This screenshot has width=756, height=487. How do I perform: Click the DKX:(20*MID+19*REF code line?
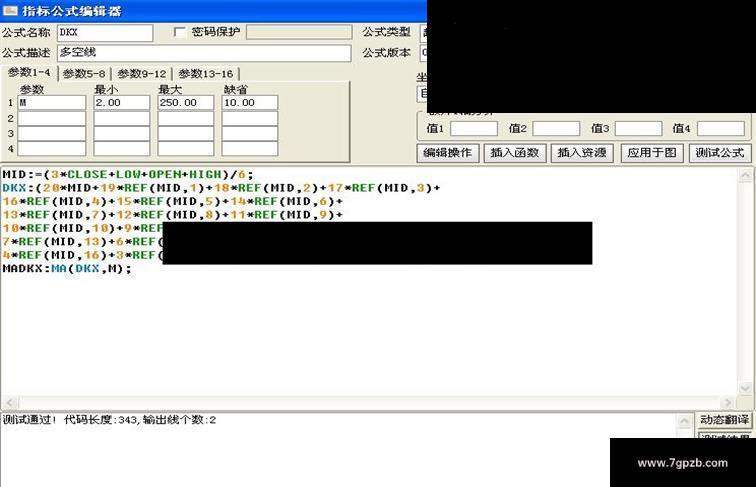(221, 188)
